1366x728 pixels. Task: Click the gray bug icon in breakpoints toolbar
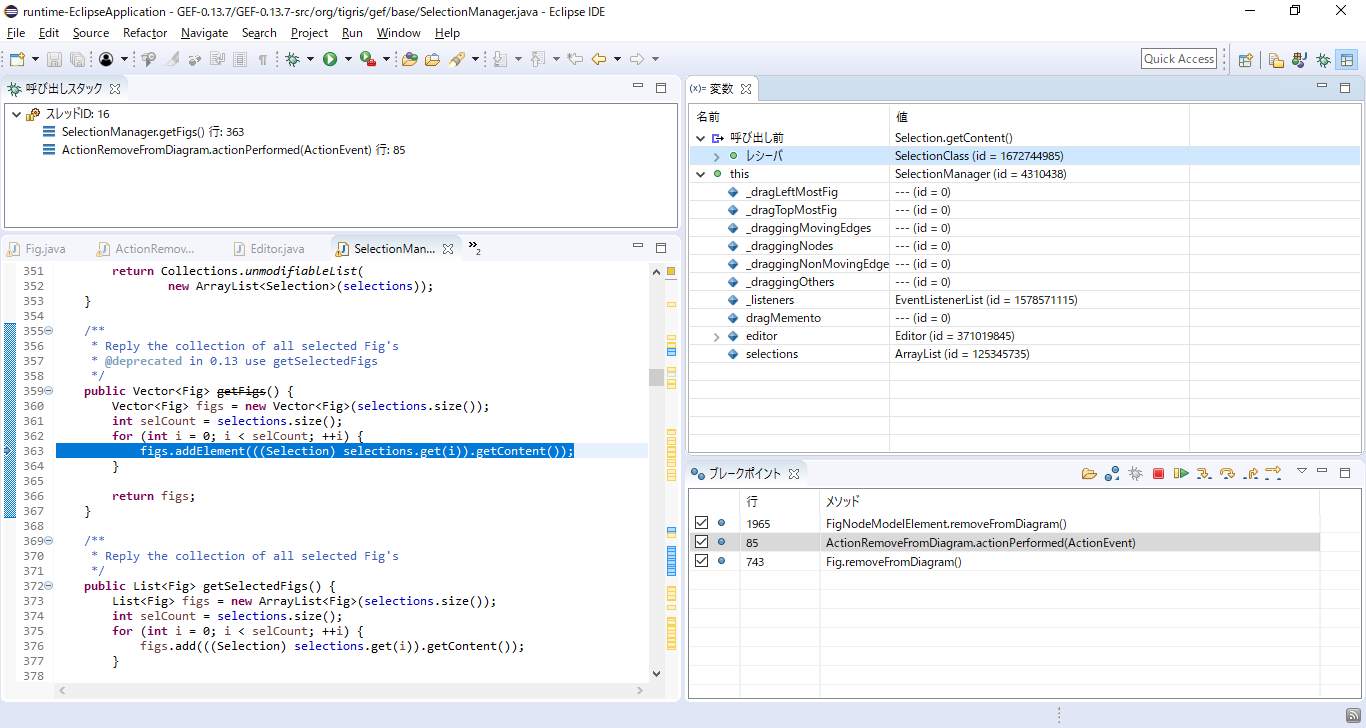point(1135,473)
